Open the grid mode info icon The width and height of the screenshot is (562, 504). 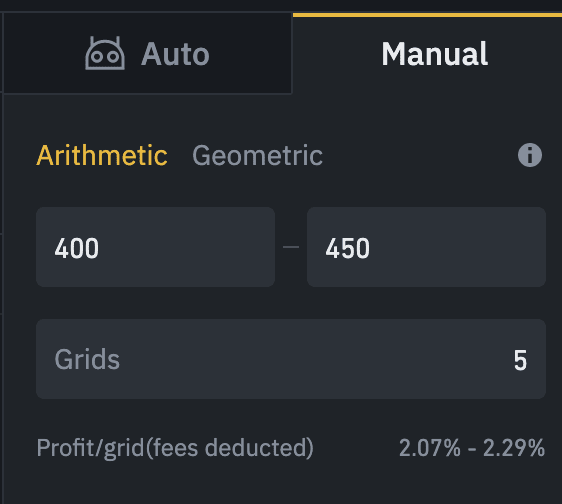click(530, 155)
